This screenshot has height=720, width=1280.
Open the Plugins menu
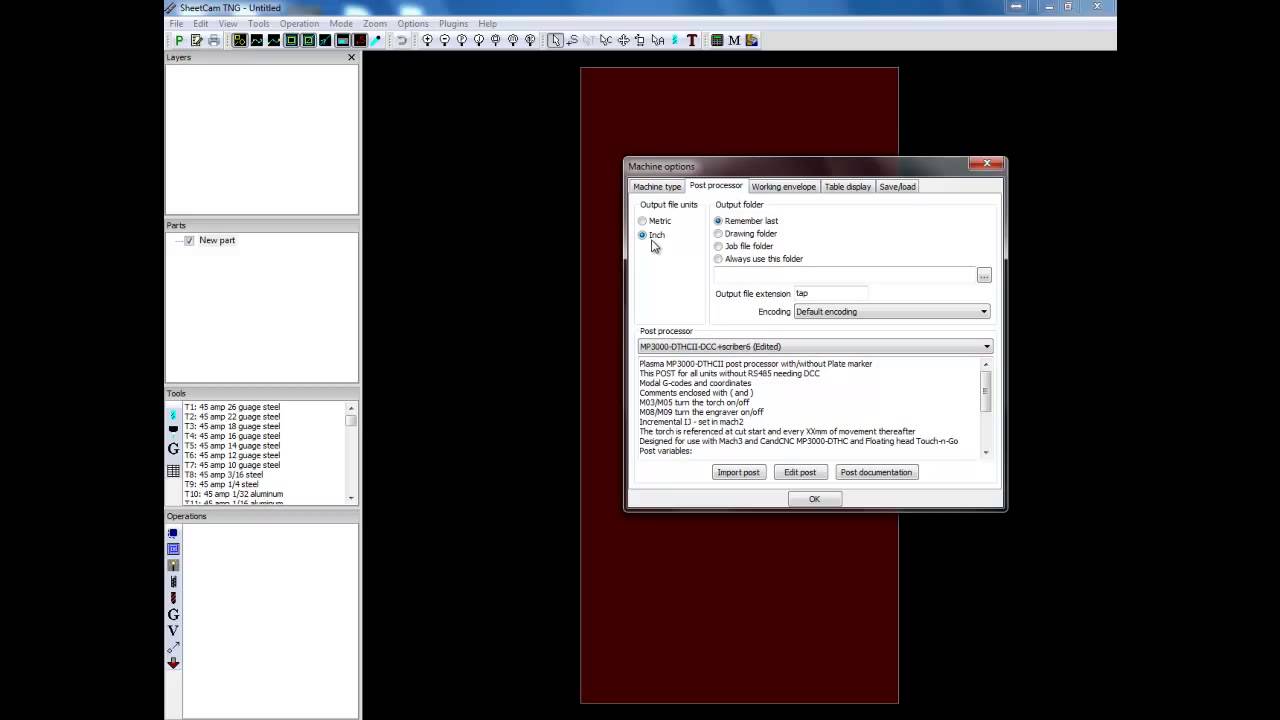[x=453, y=23]
